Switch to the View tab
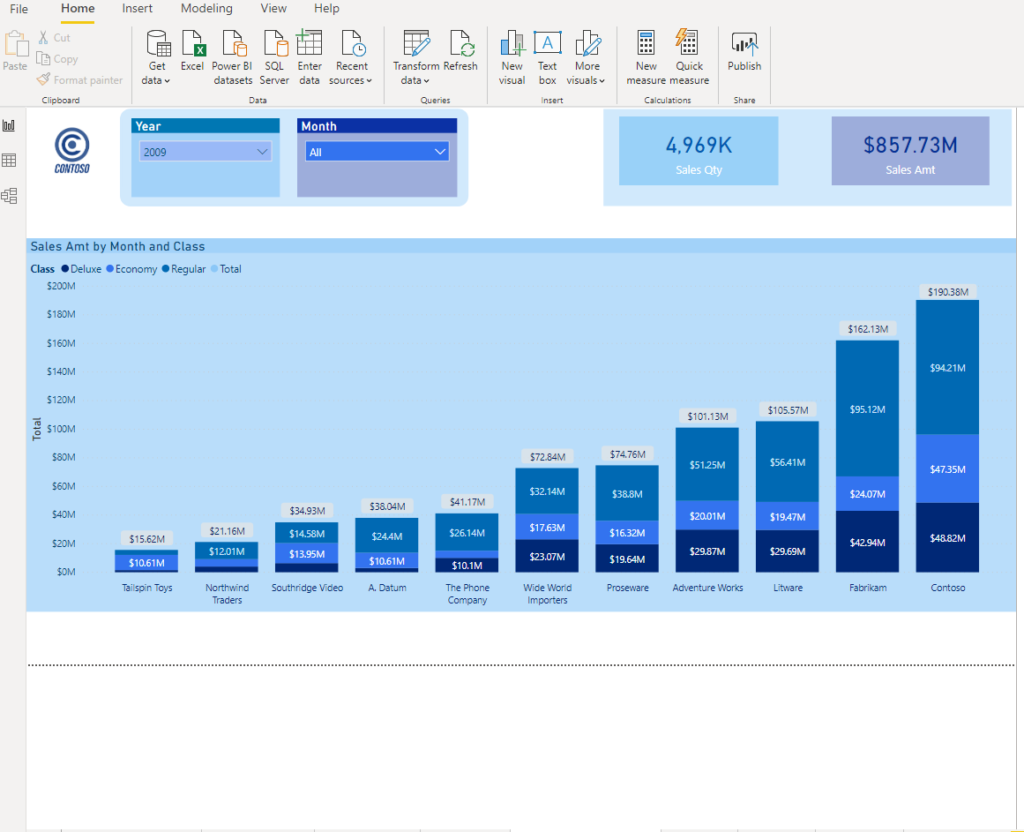 coord(274,8)
